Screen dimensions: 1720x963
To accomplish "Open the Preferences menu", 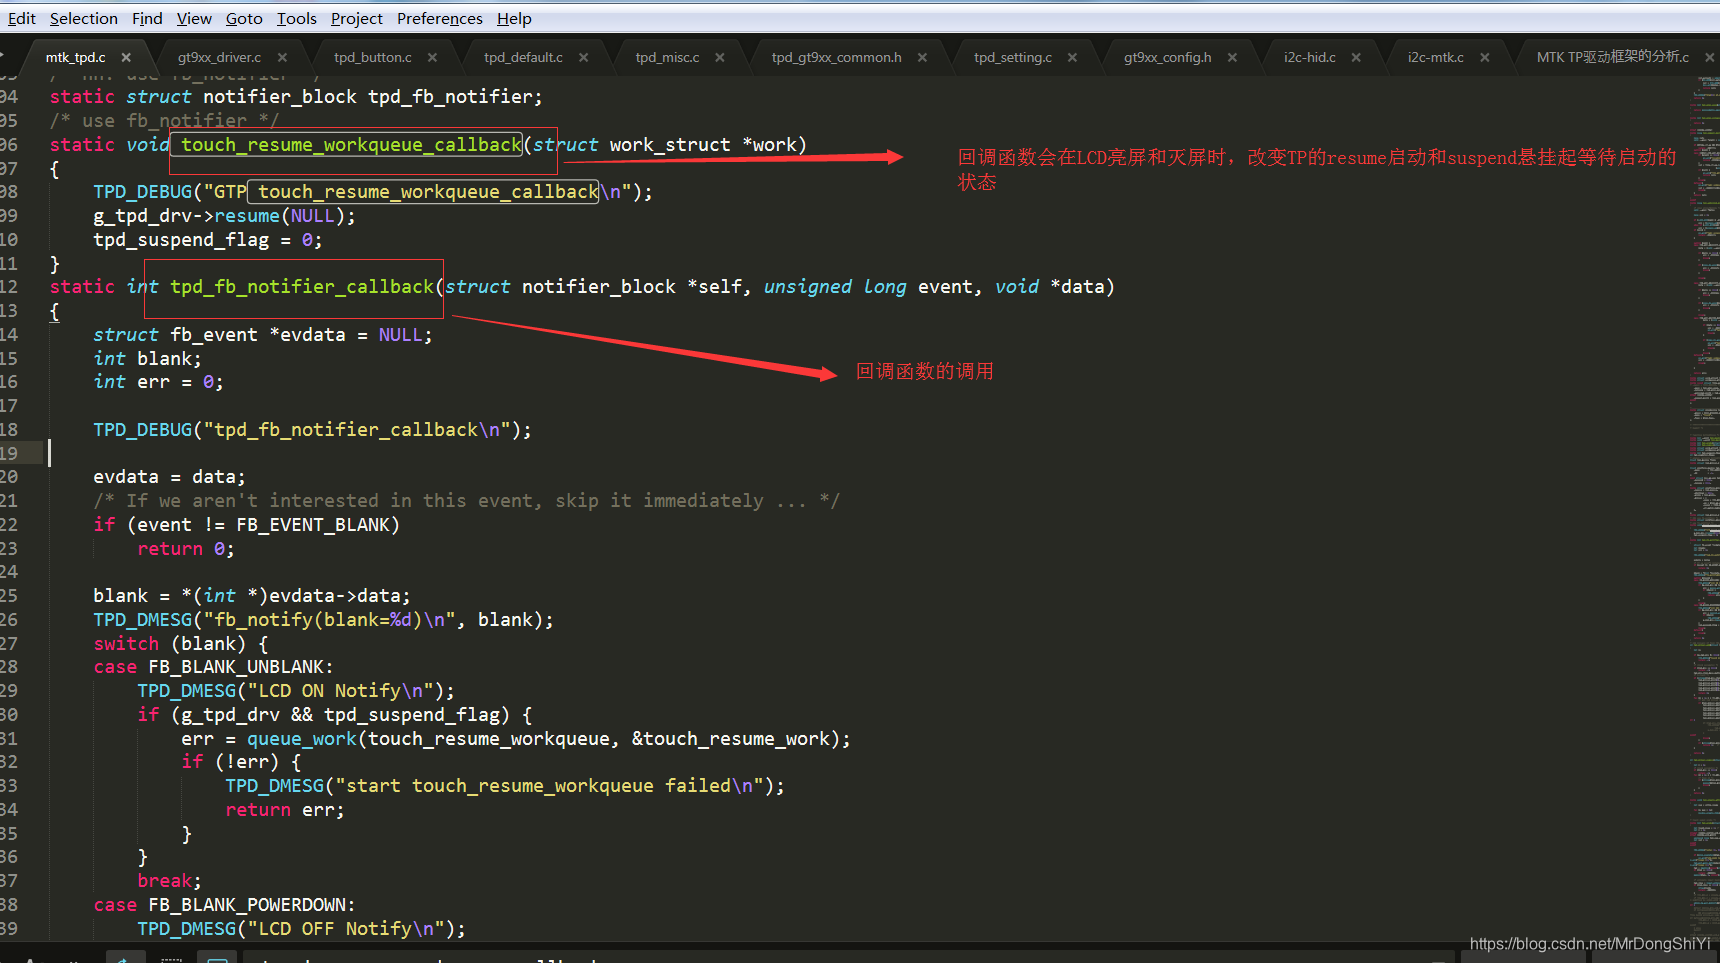I will 440,19.
